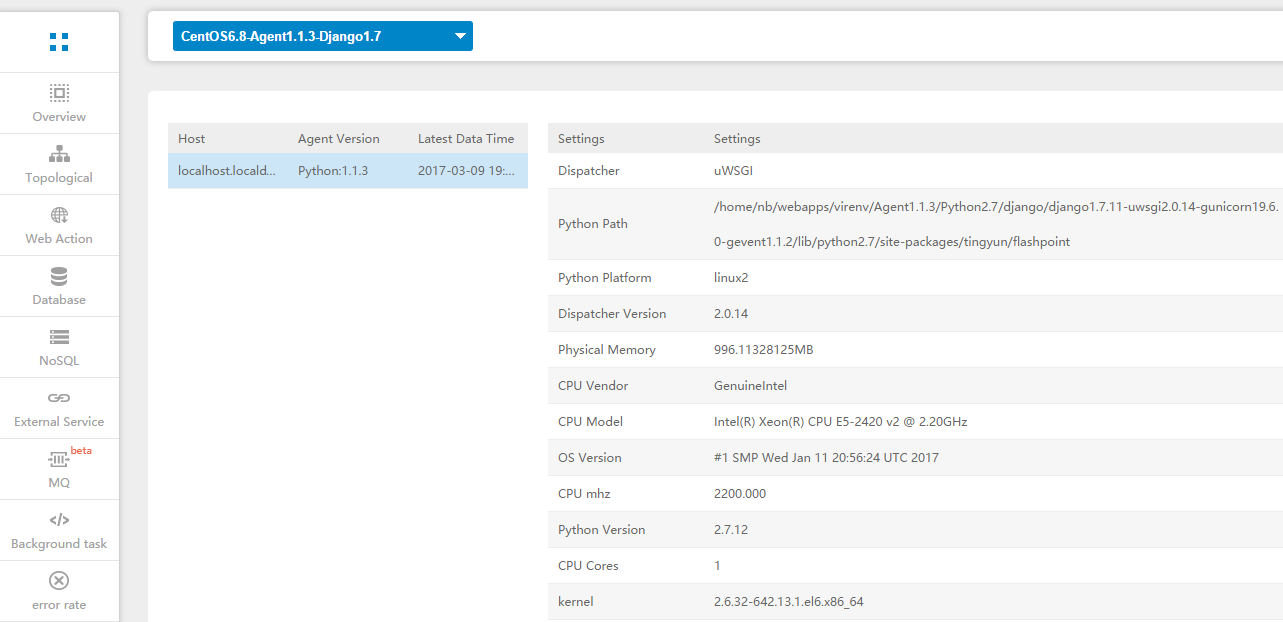Select the Topological hierarchy icon

[59, 154]
